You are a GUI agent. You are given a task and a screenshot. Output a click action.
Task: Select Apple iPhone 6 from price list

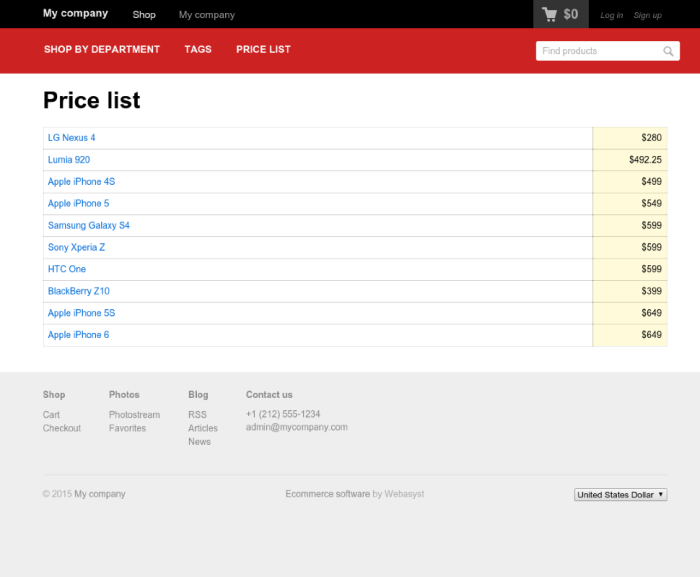pos(79,335)
